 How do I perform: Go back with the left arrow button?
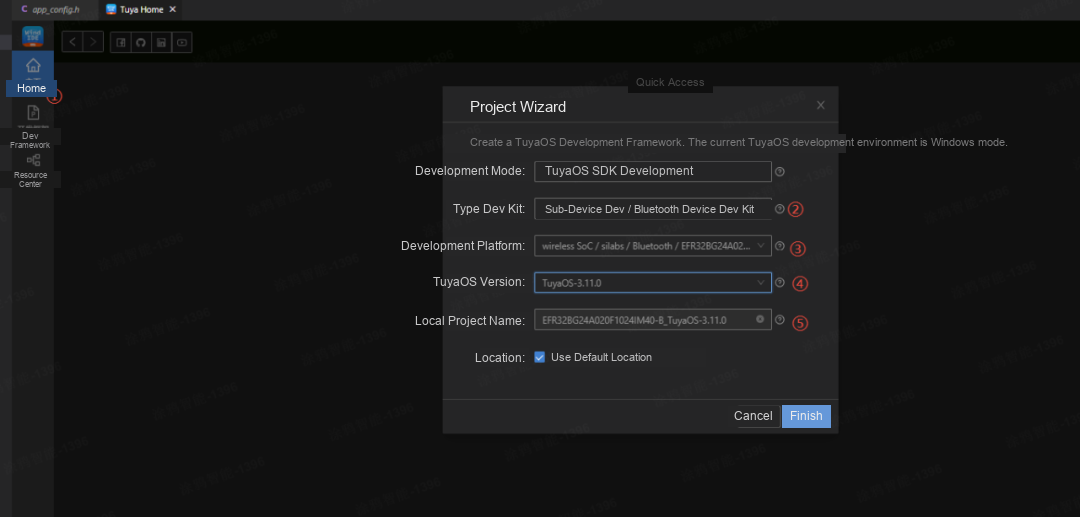(72, 42)
